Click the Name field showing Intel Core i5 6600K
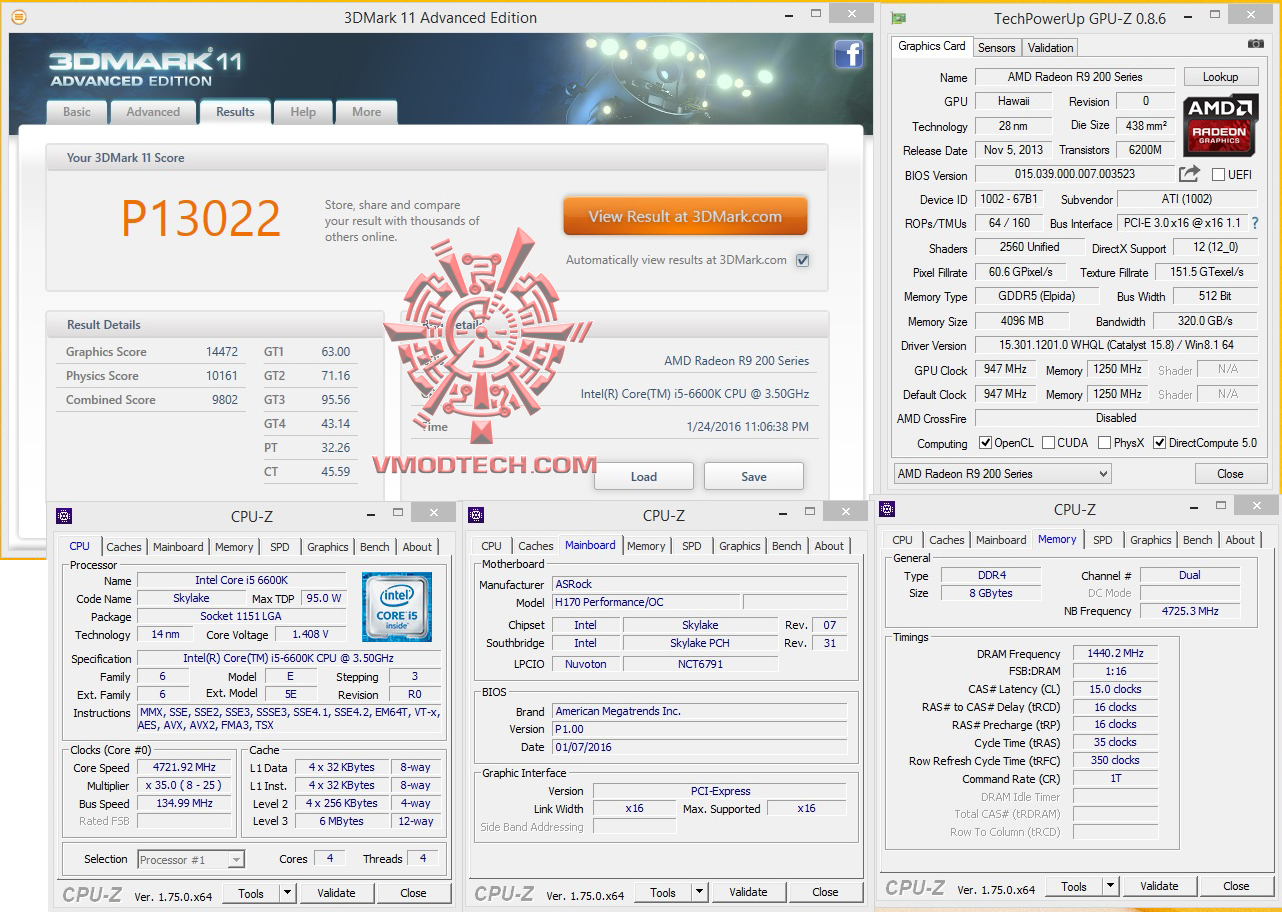 (242, 580)
